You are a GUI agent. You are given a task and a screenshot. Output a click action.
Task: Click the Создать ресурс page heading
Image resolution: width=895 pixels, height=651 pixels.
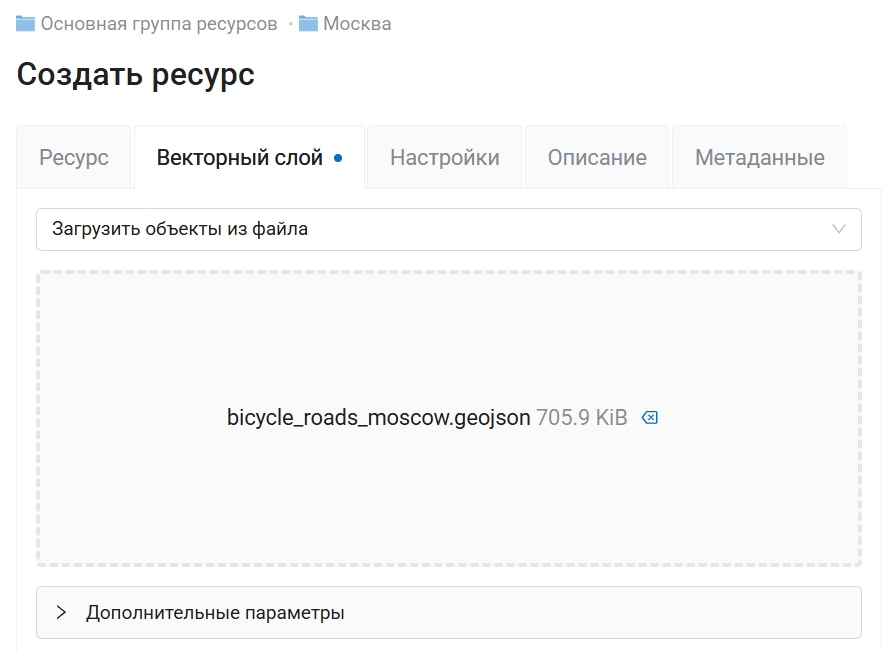point(136,75)
